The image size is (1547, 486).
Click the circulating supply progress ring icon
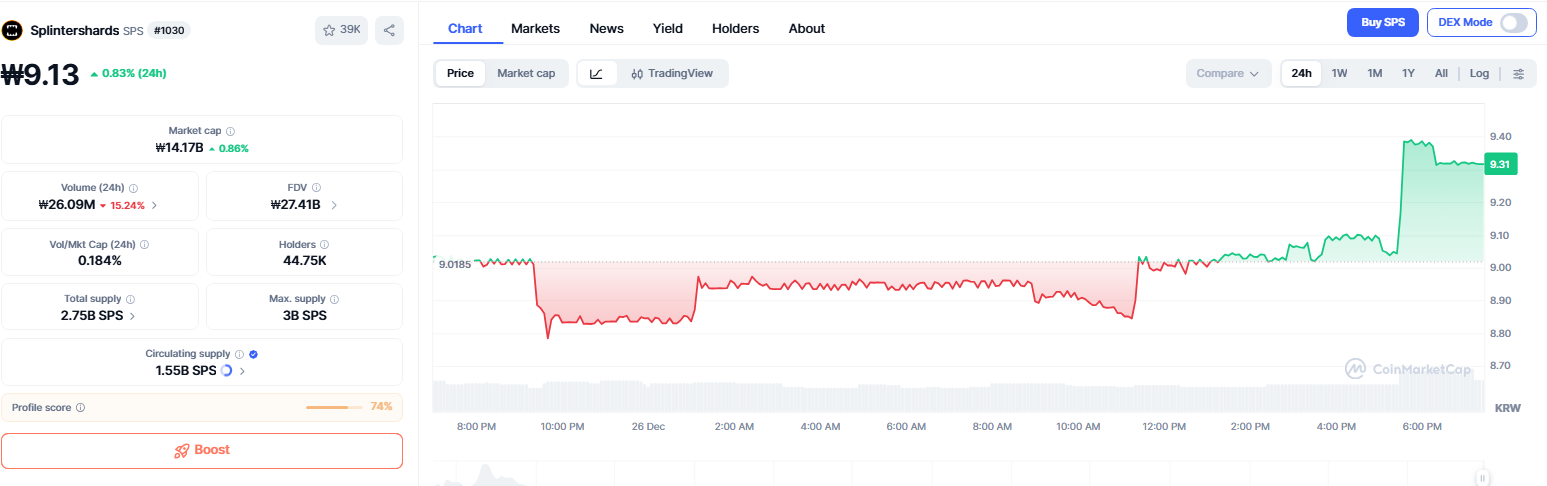coord(226,370)
